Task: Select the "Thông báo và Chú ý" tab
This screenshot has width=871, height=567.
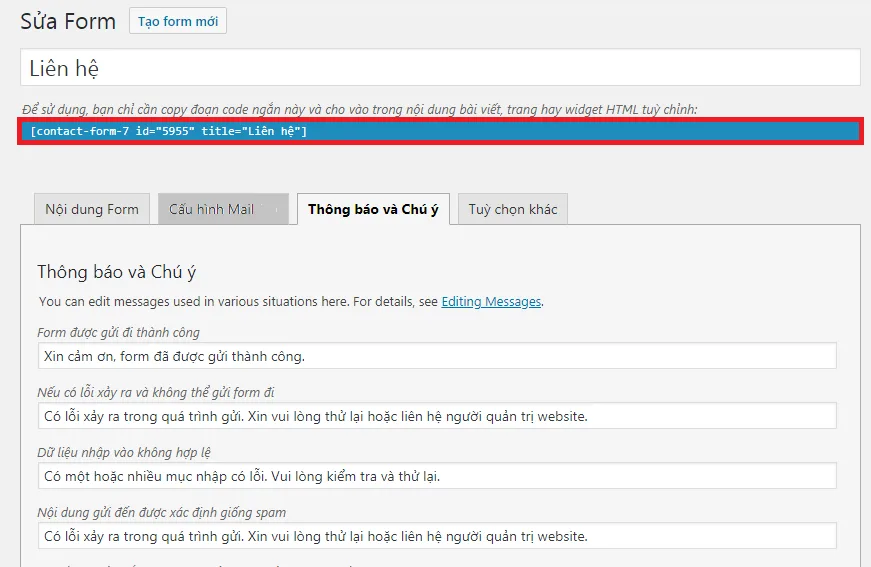Action: coord(373,209)
